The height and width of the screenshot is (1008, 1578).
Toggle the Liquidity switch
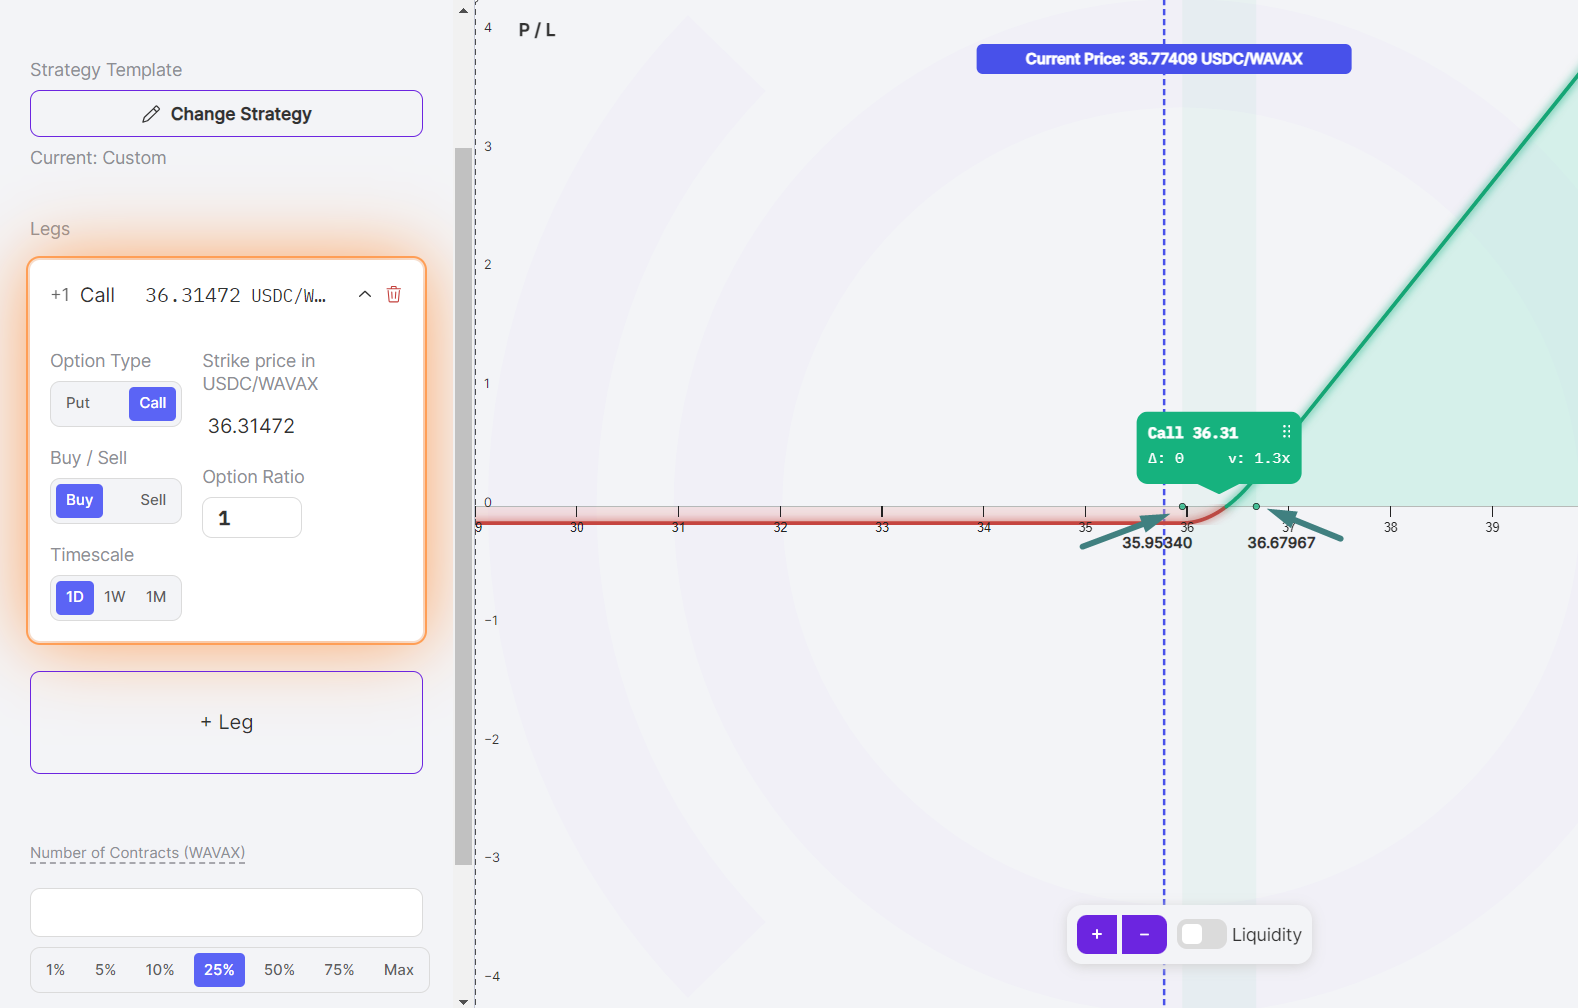(1201, 935)
